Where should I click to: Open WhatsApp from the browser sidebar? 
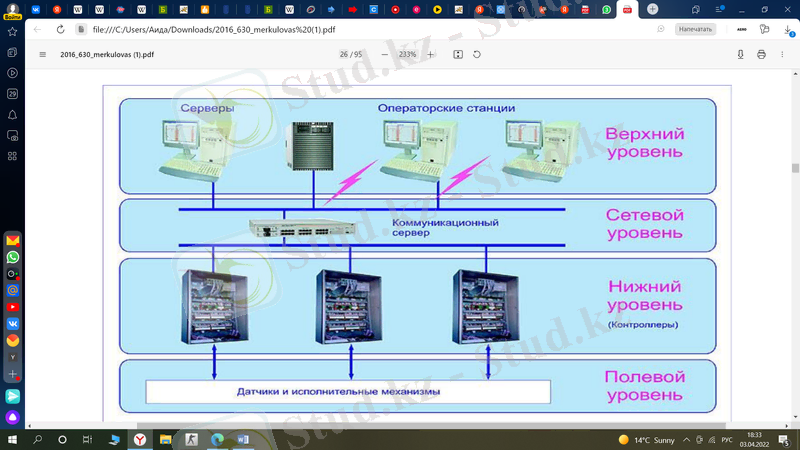pyautogui.click(x=13, y=257)
